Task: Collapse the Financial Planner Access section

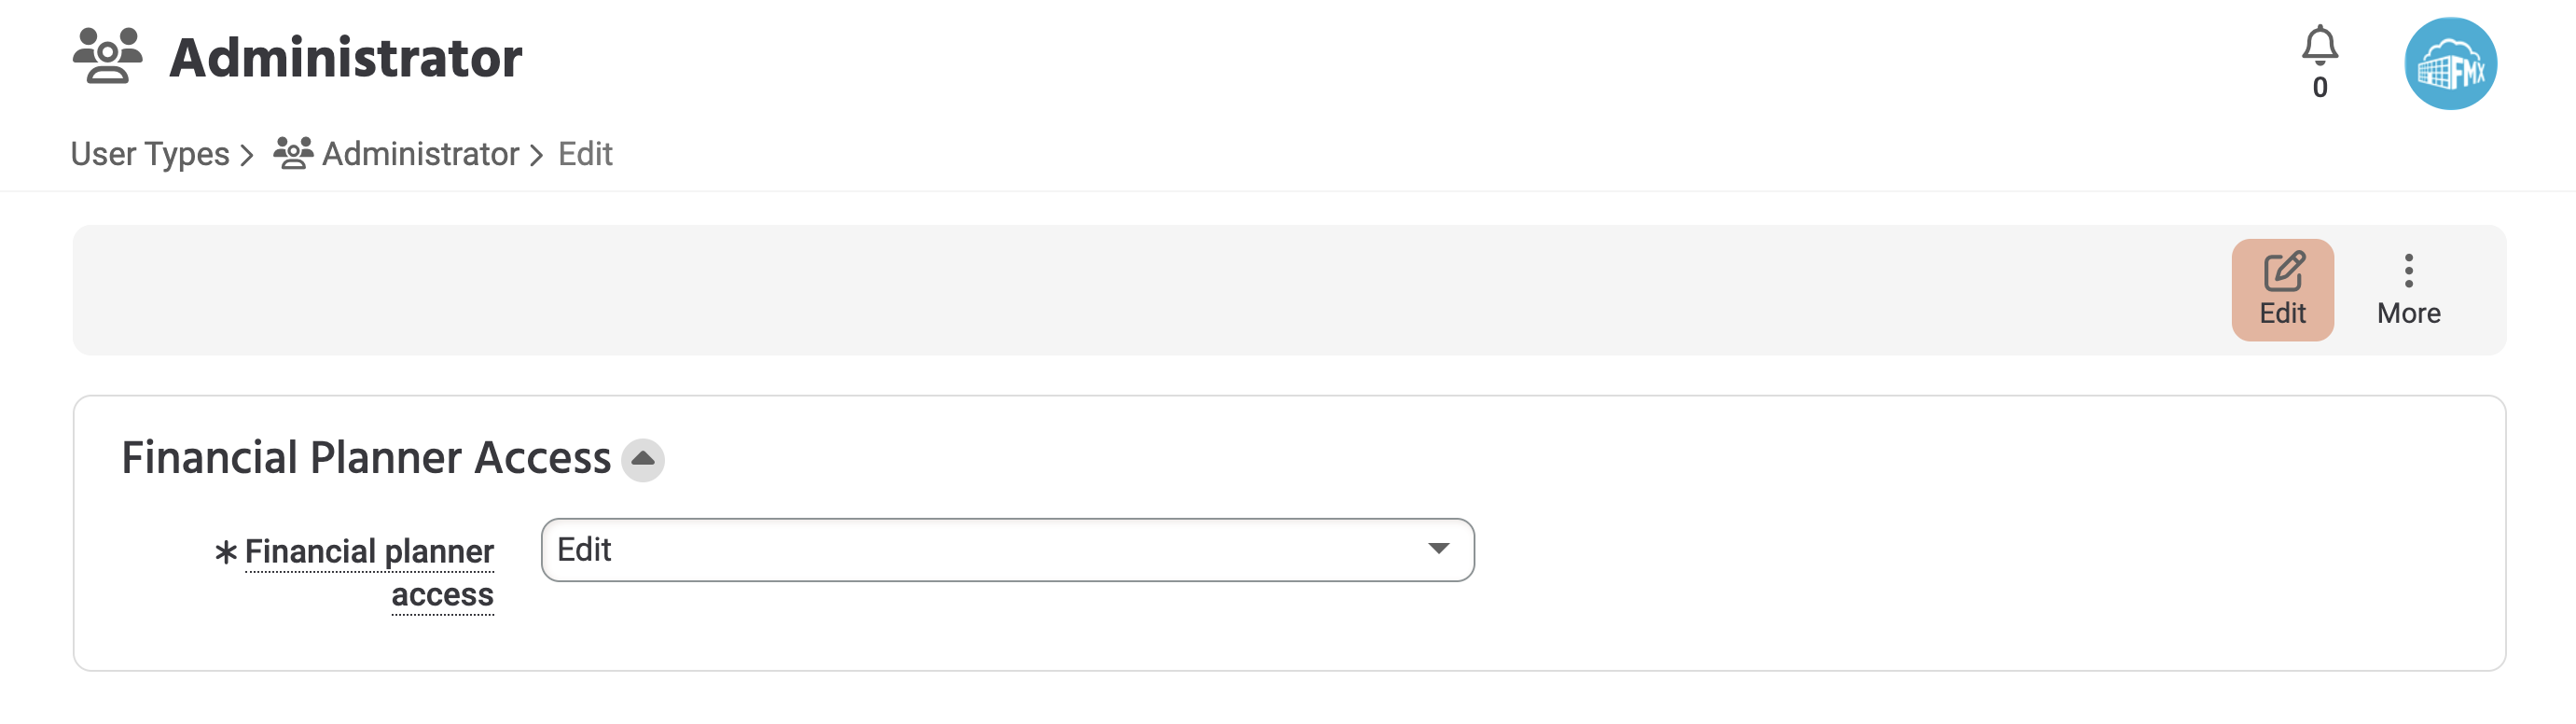Action: click(x=643, y=459)
